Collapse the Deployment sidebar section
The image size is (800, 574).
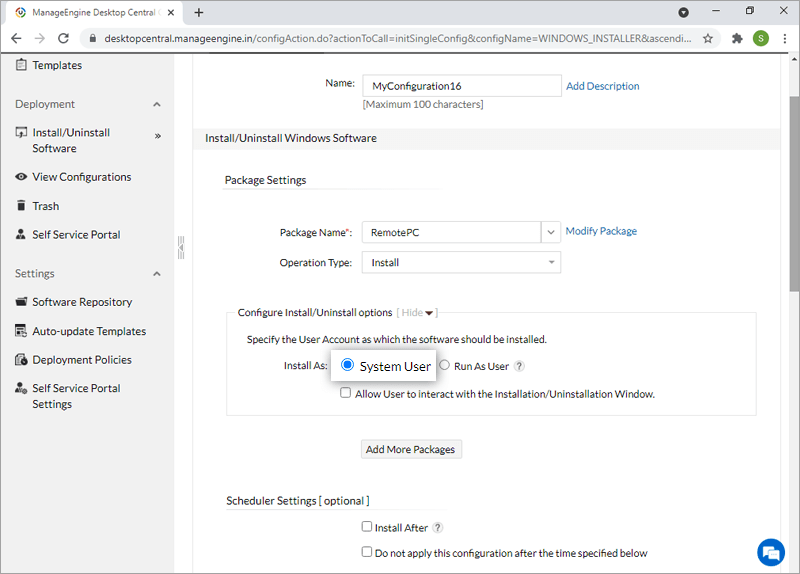click(x=157, y=104)
